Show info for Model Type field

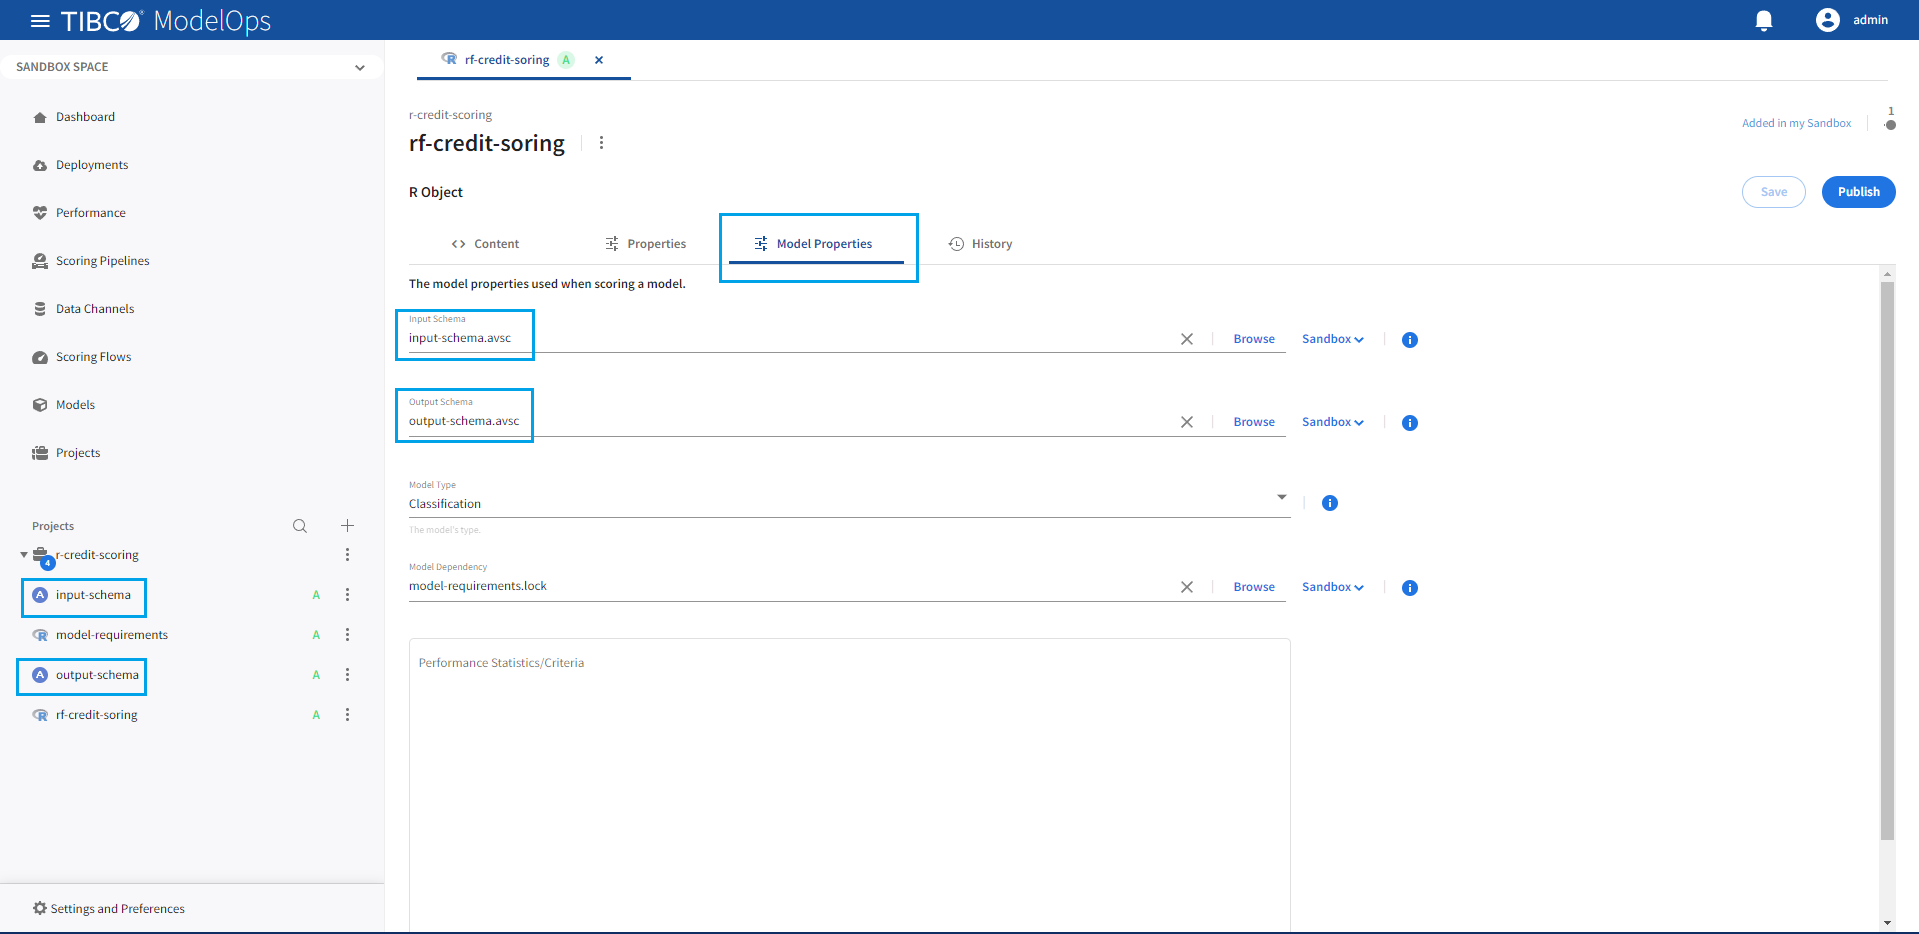[1329, 503]
